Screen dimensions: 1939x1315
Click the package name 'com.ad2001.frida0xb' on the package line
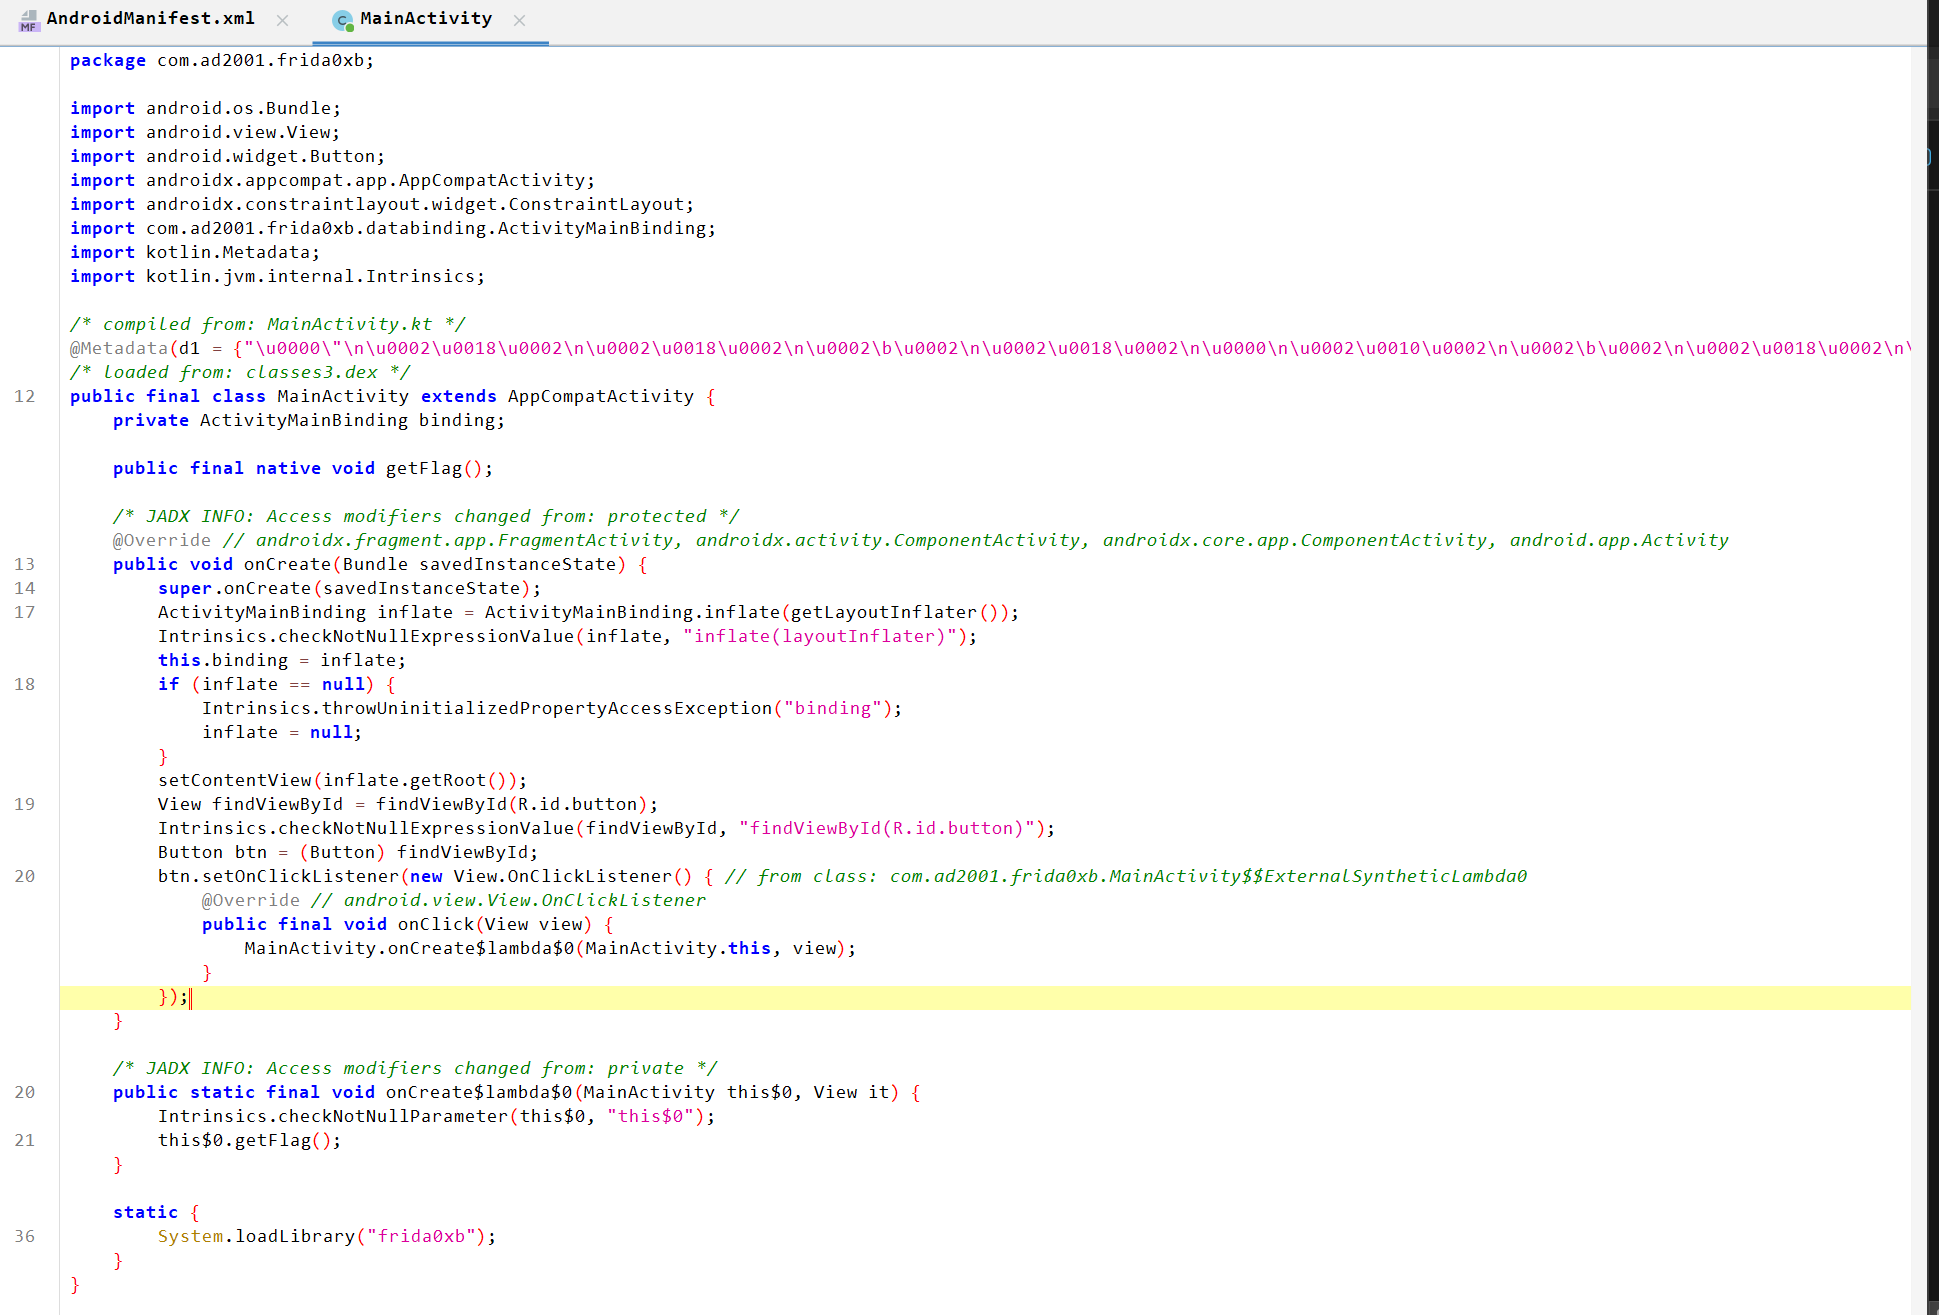pyautogui.click(x=260, y=60)
